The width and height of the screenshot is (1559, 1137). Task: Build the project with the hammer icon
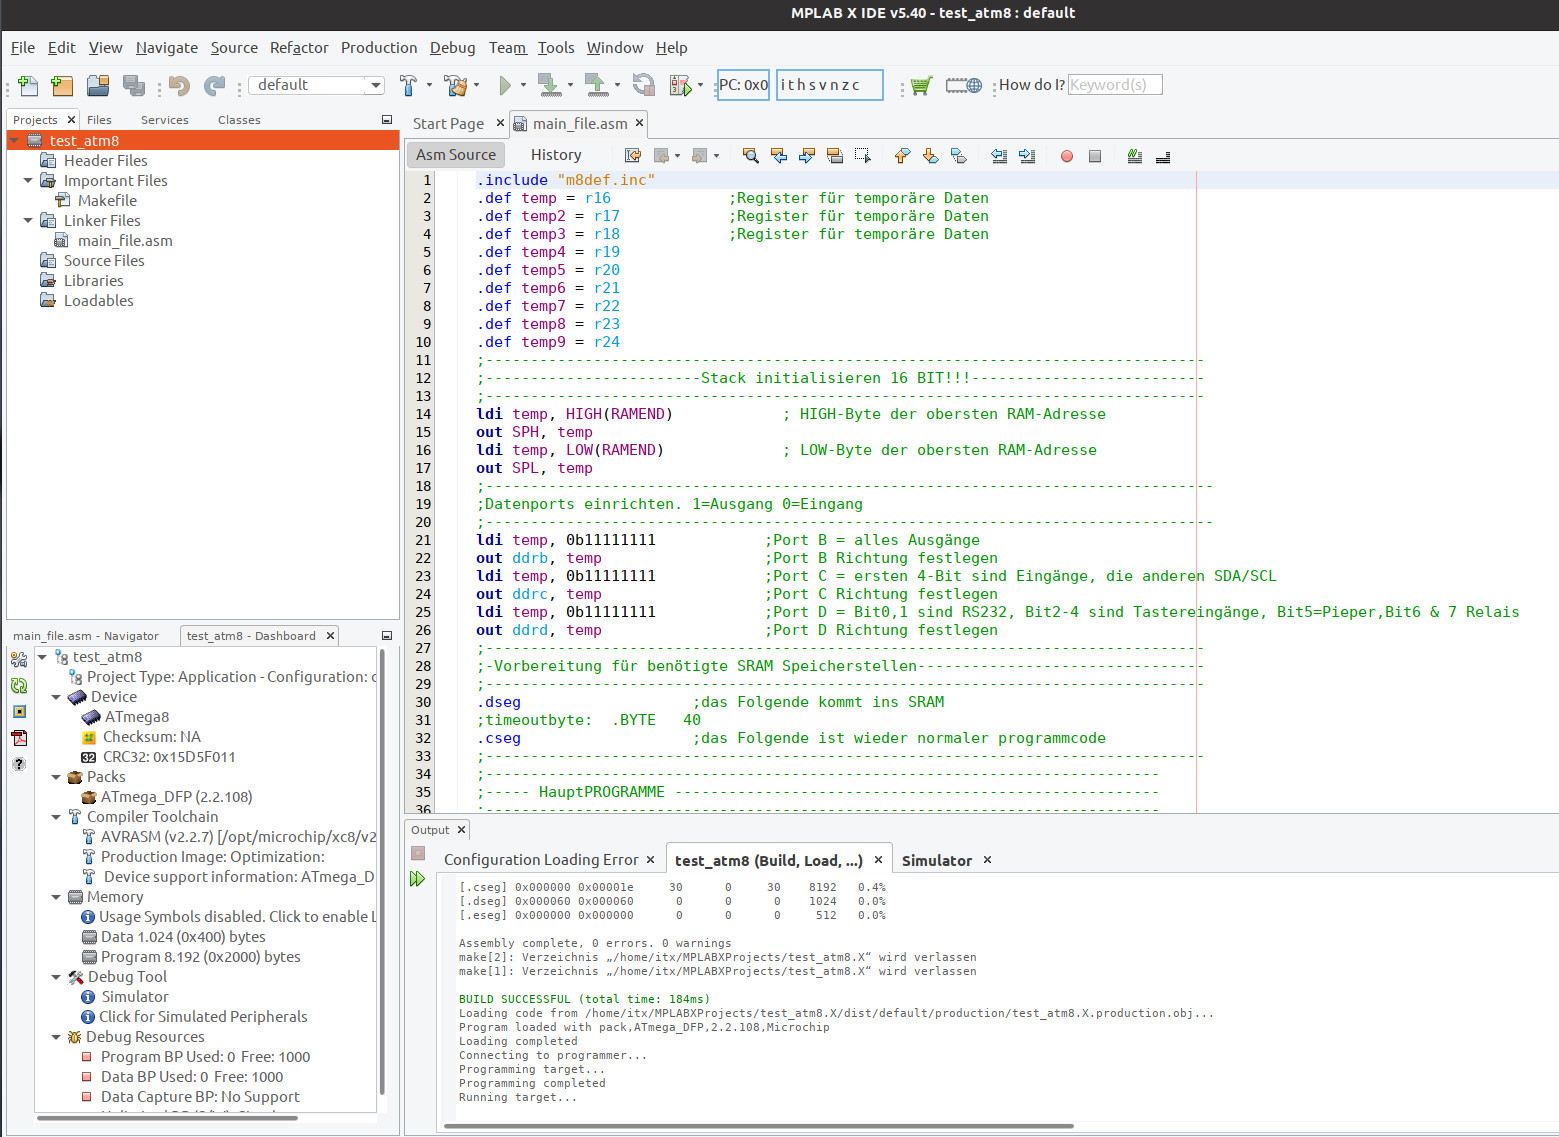pyautogui.click(x=408, y=86)
